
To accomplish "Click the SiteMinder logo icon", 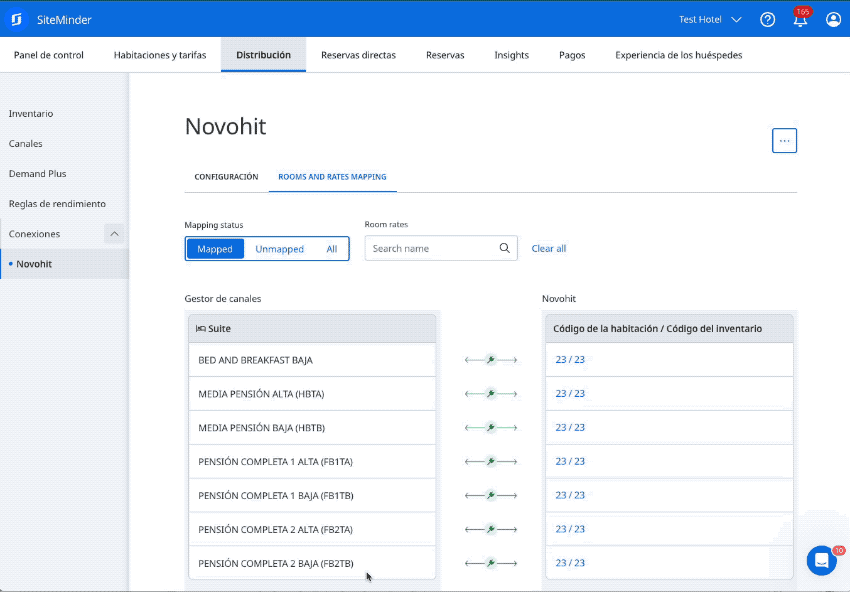I will (x=16, y=20).
